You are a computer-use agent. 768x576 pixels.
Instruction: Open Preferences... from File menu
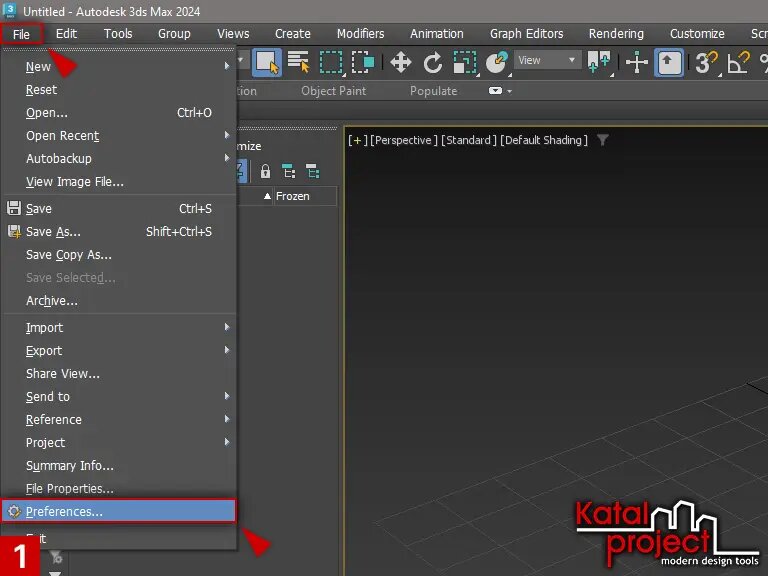point(119,511)
